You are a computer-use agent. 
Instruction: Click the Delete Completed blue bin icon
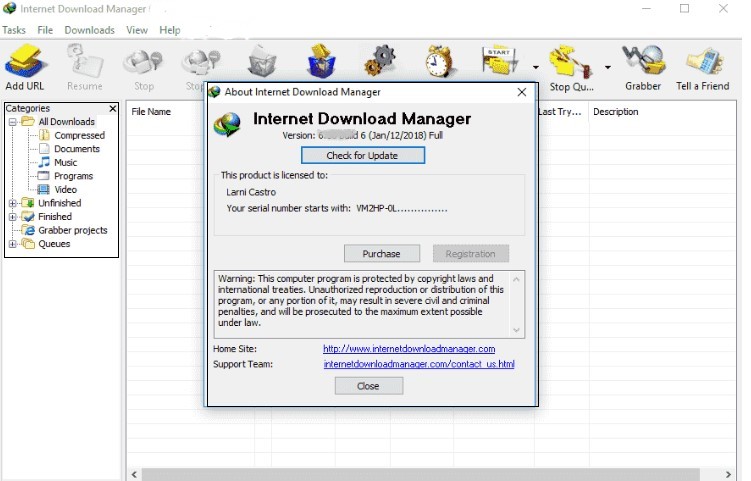pyautogui.click(x=321, y=61)
